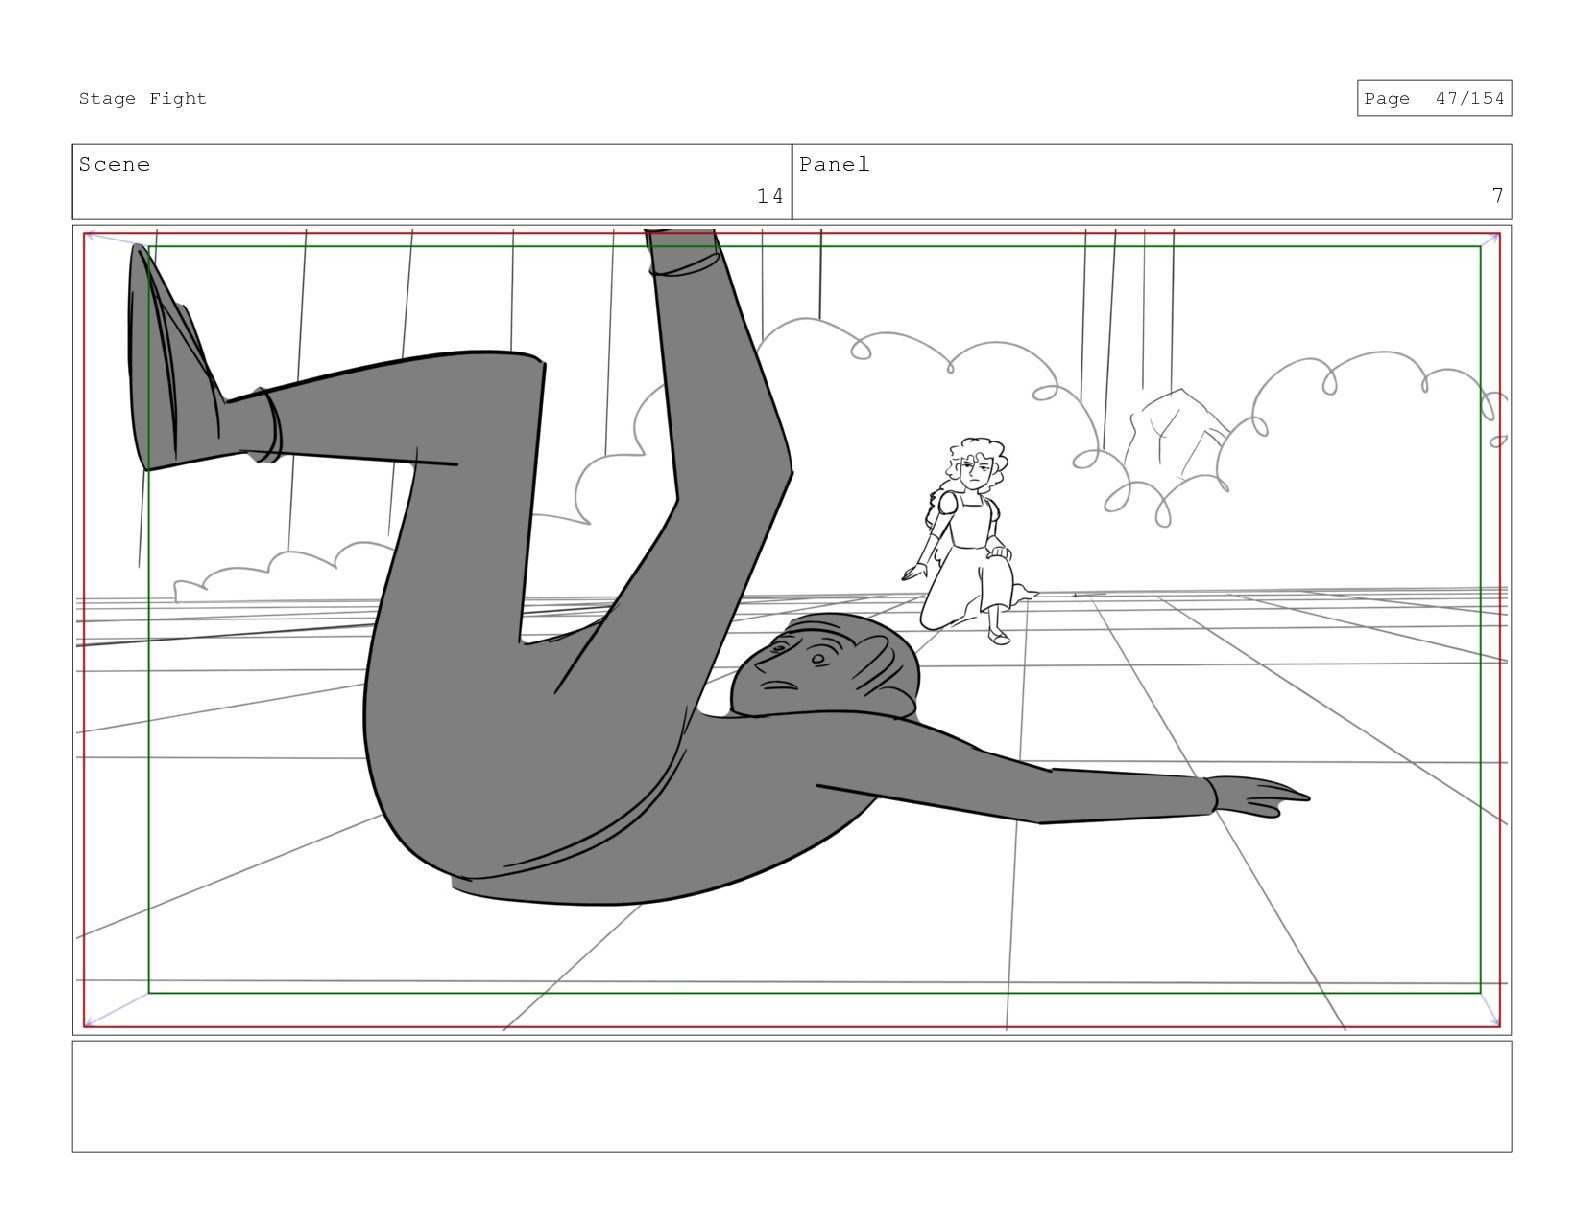Click the "Scene" header label
Screen dimensions: 1584x1224
pos(114,164)
